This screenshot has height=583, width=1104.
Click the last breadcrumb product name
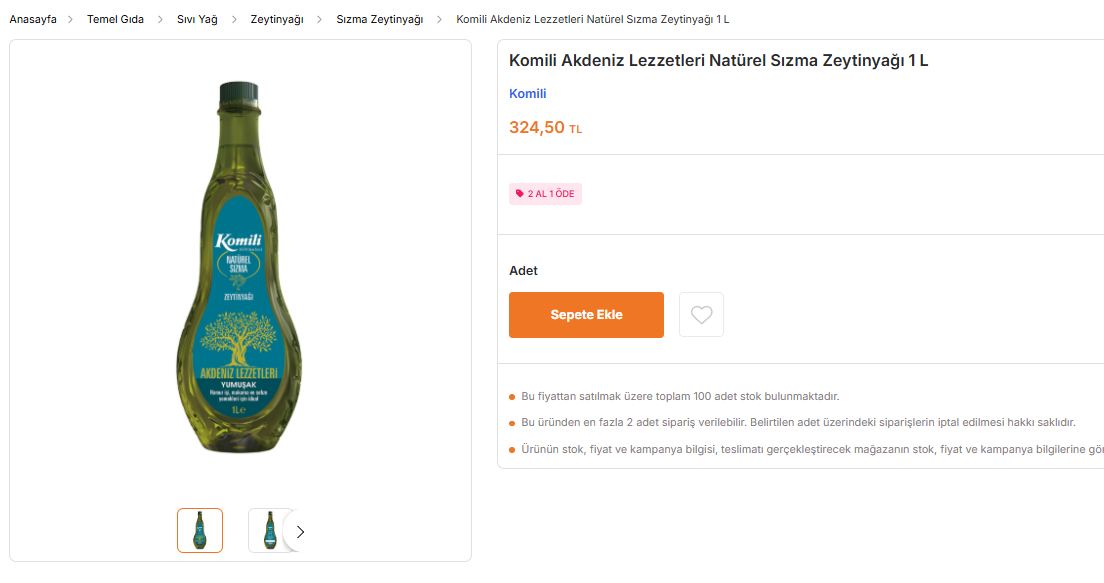coord(592,19)
